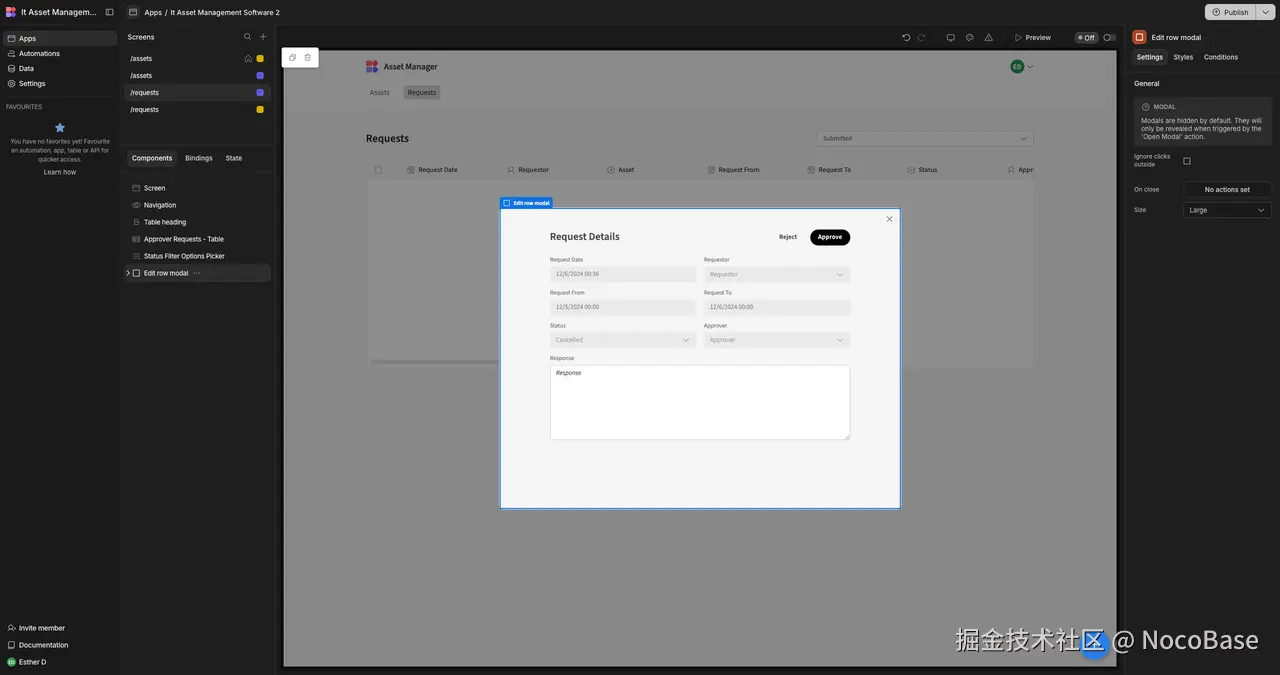Toggle the switch beside the Off indicator
Image resolution: width=1280 pixels, height=675 pixels.
(1109, 38)
